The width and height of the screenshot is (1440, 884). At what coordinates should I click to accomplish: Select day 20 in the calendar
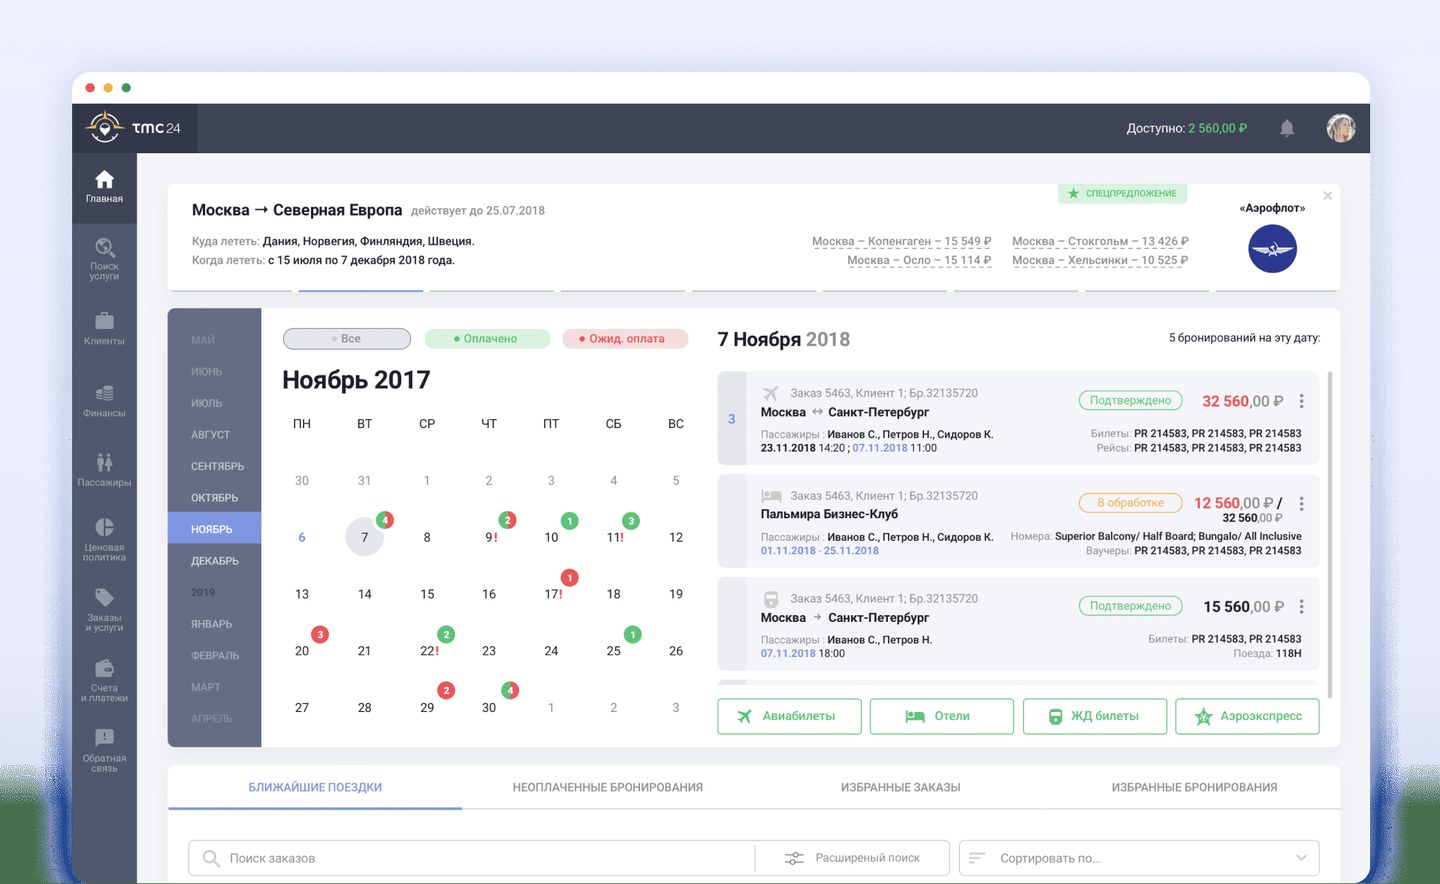pos(302,651)
